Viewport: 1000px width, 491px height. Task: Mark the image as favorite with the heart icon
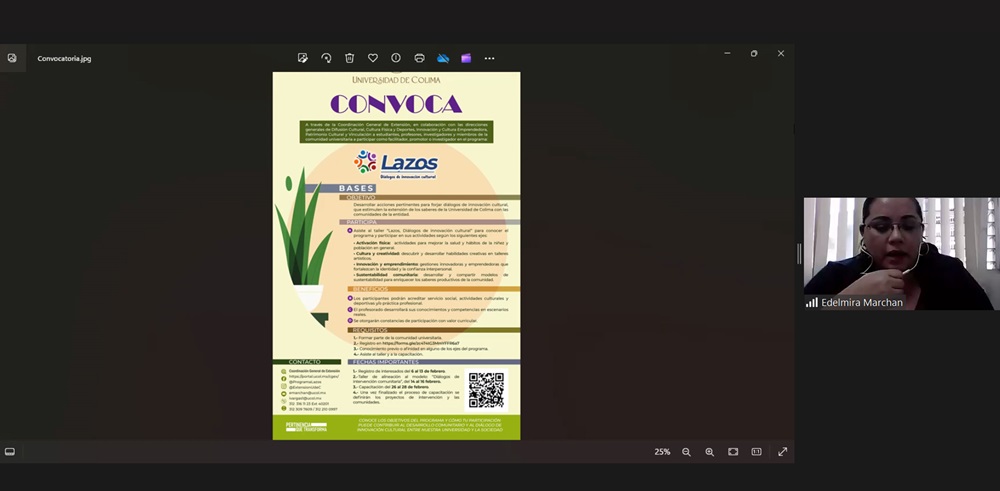(x=373, y=58)
